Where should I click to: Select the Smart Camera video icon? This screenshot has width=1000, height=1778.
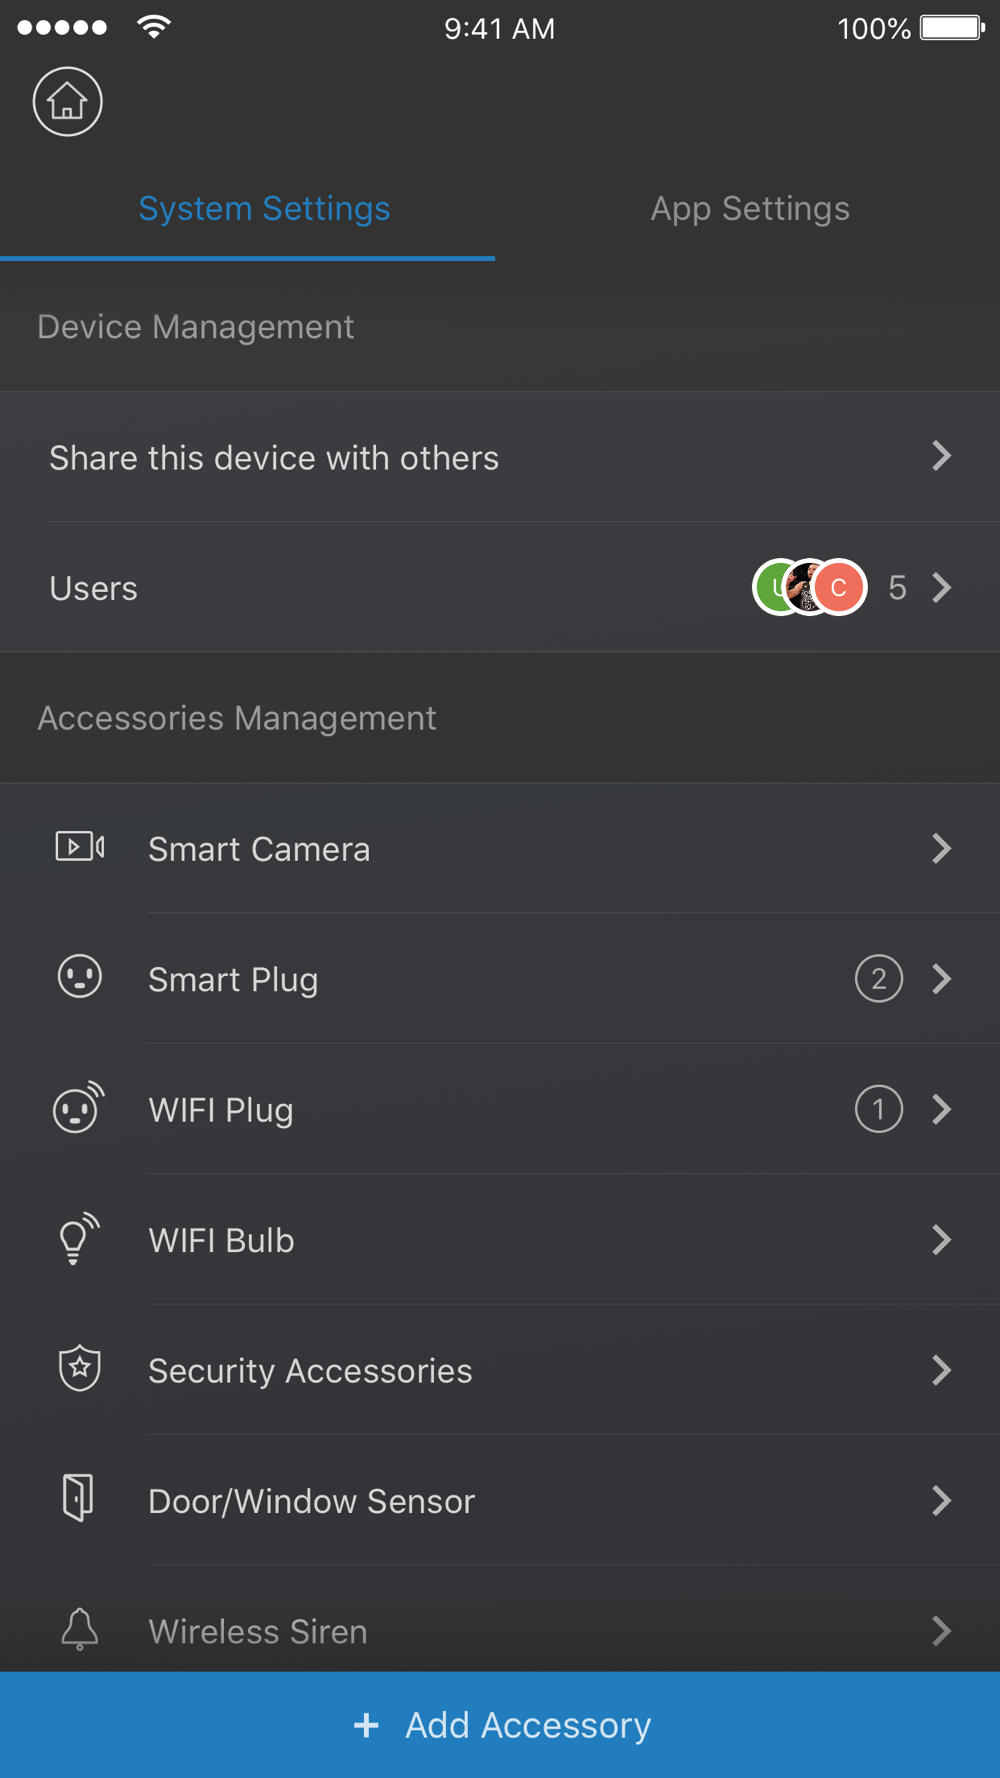coord(80,847)
